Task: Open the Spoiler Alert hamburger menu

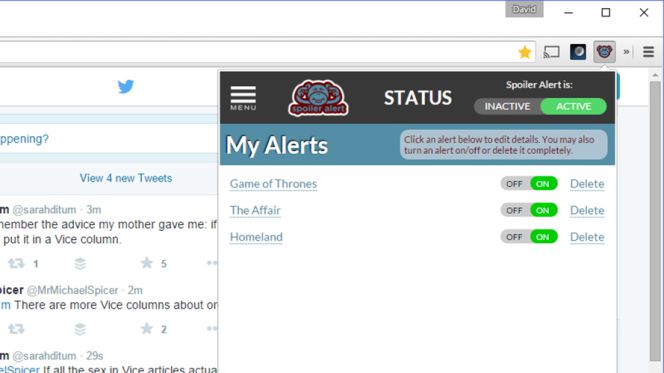Action: point(243,98)
